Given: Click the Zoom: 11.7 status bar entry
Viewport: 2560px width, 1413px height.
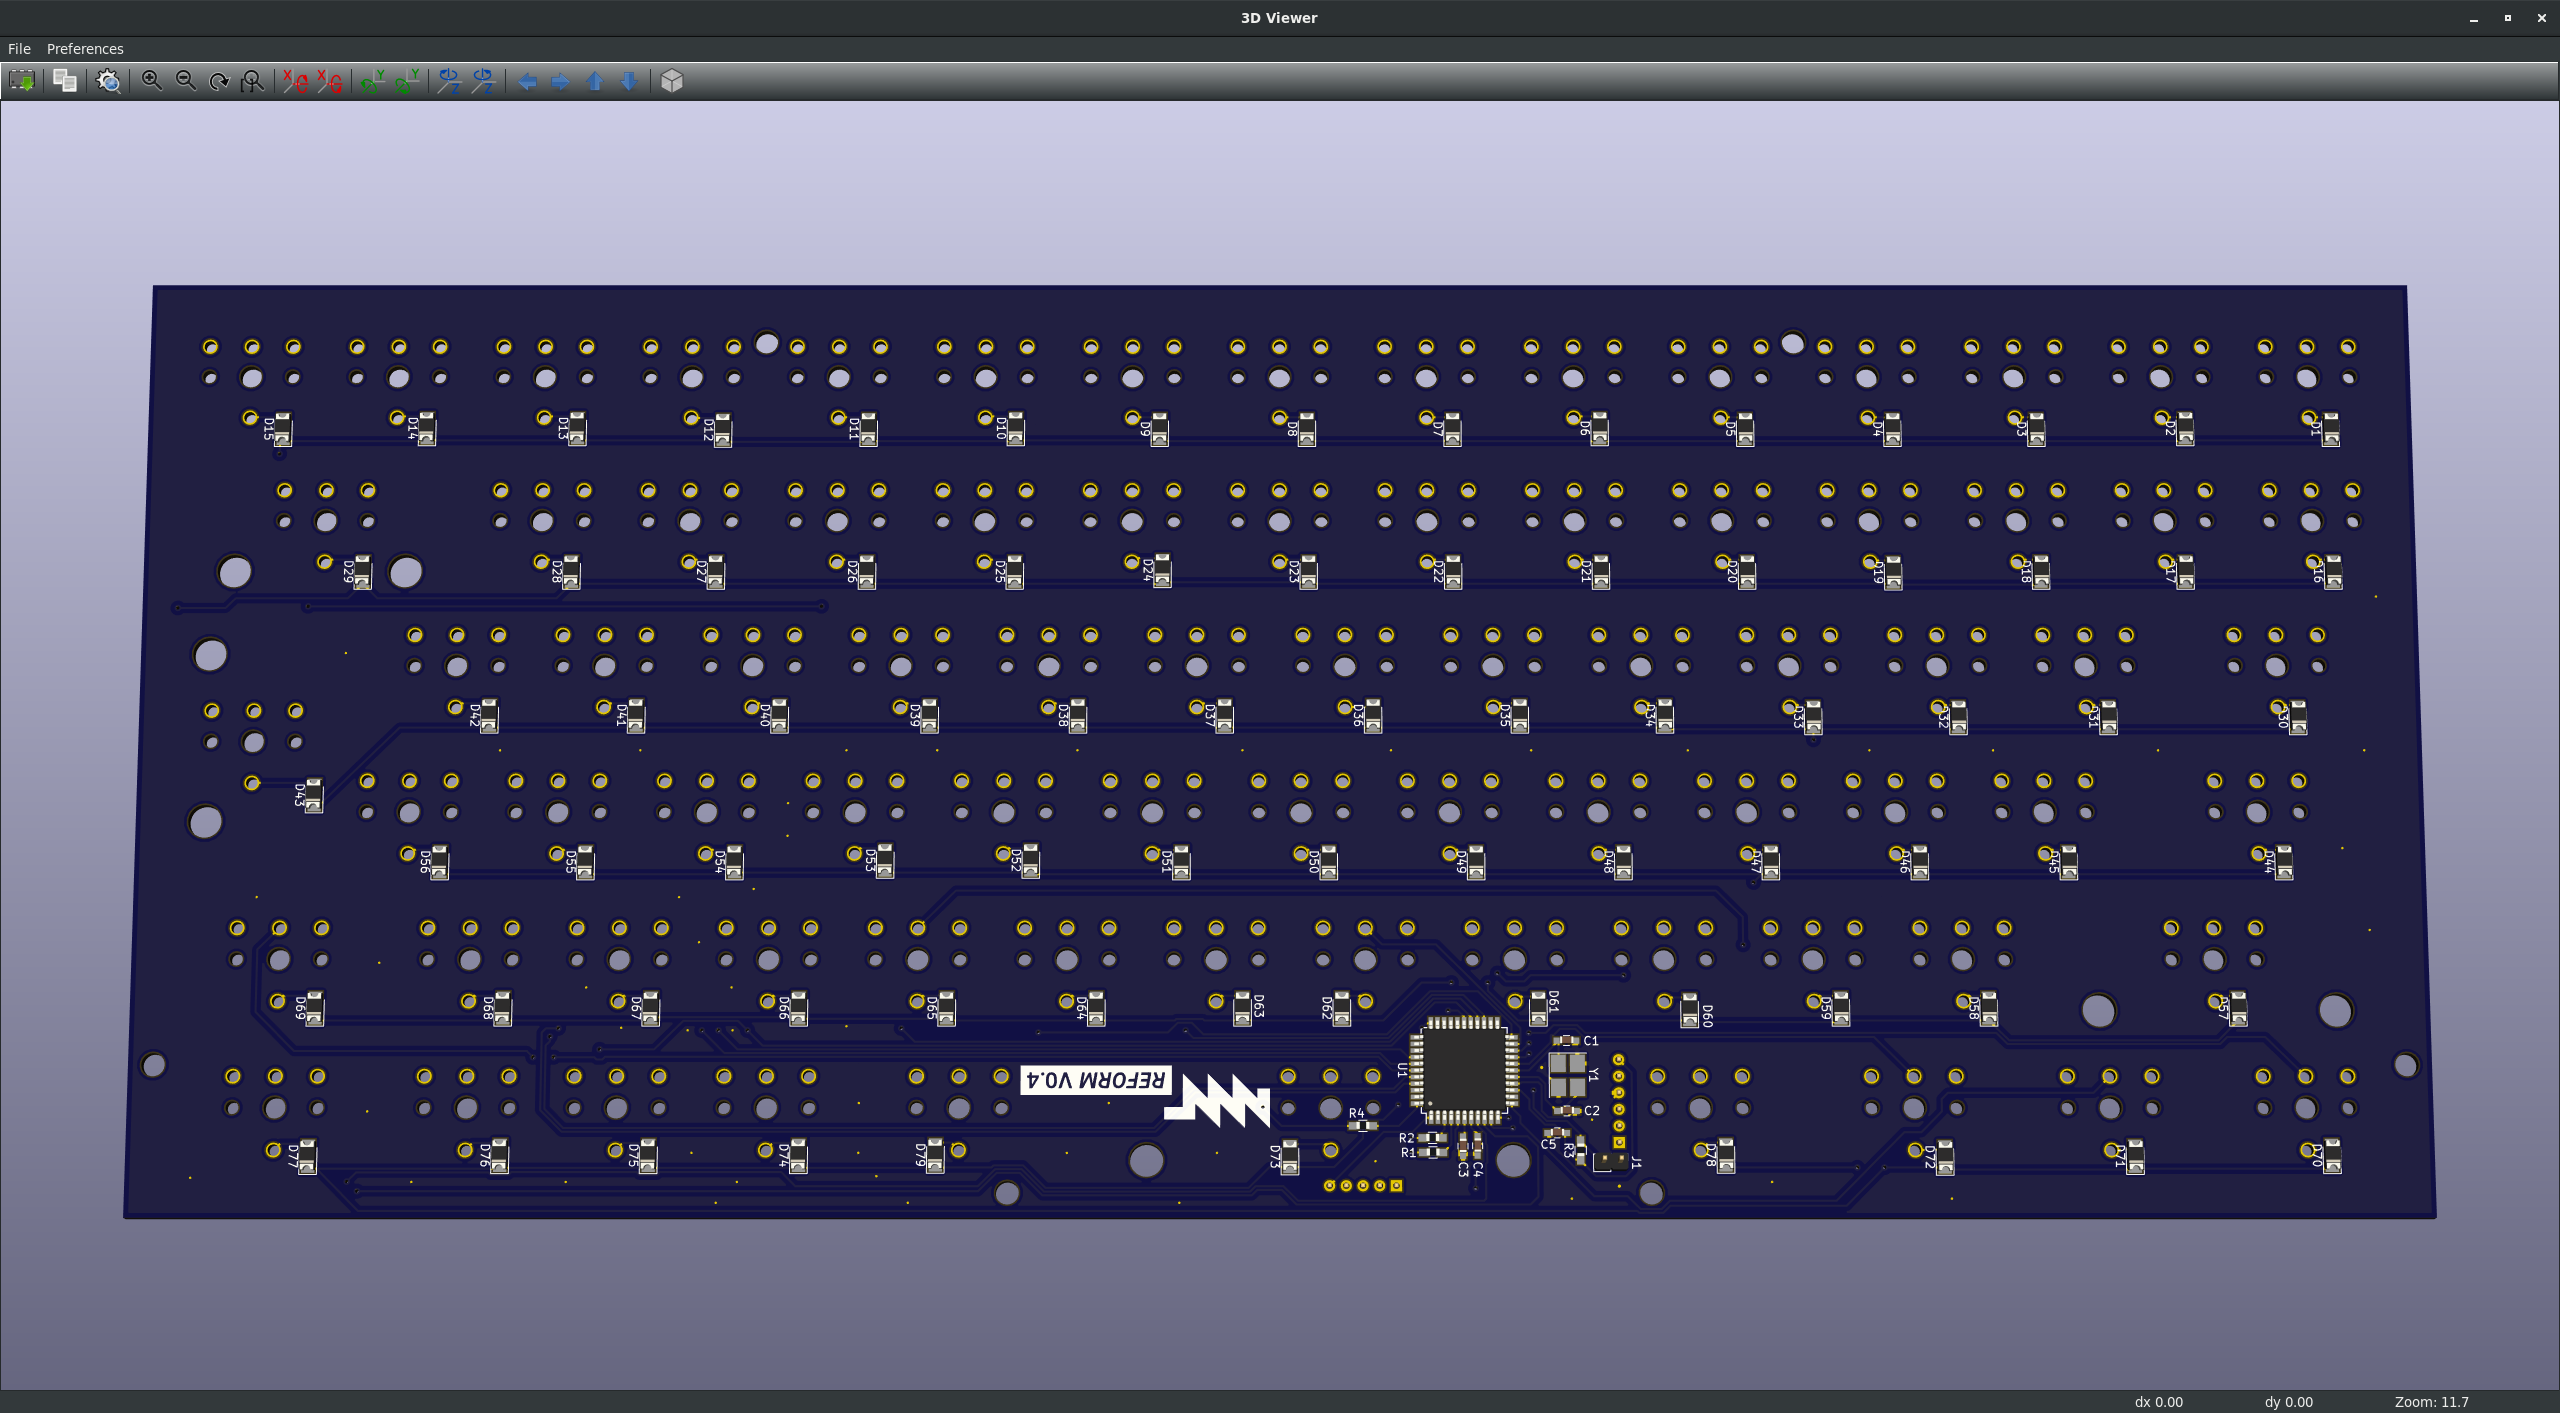Looking at the screenshot, I should 2431,1402.
